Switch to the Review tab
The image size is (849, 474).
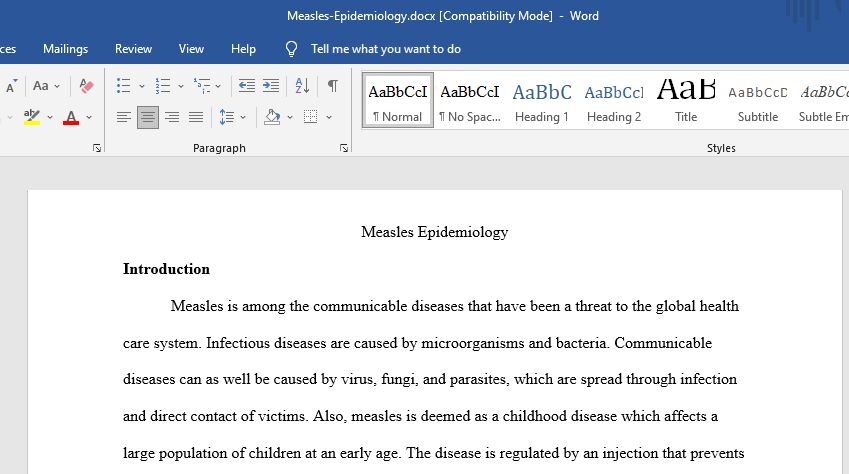pos(133,49)
